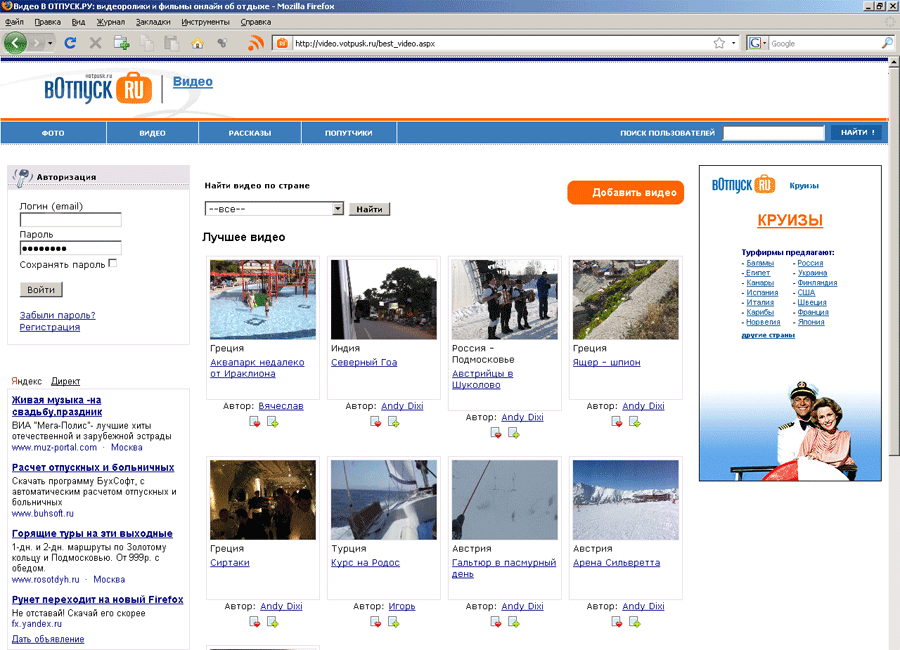Image resolution: width=900 pixels, height=650 pixels.
Task: Expand the --все-- country dropdown
Action: coord(274,209)
